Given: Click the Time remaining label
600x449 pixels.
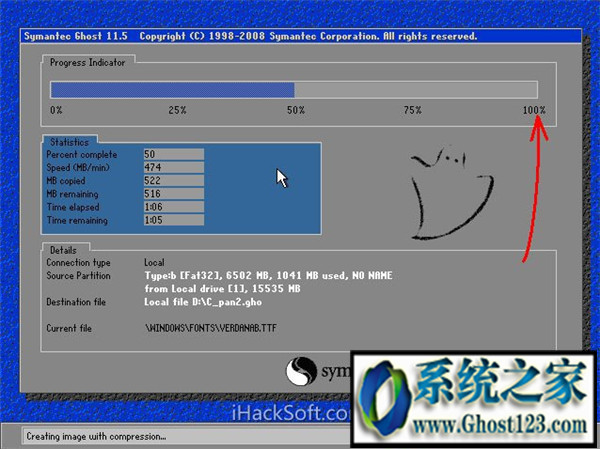Looking at the screenshot, I should pos(77,220).
